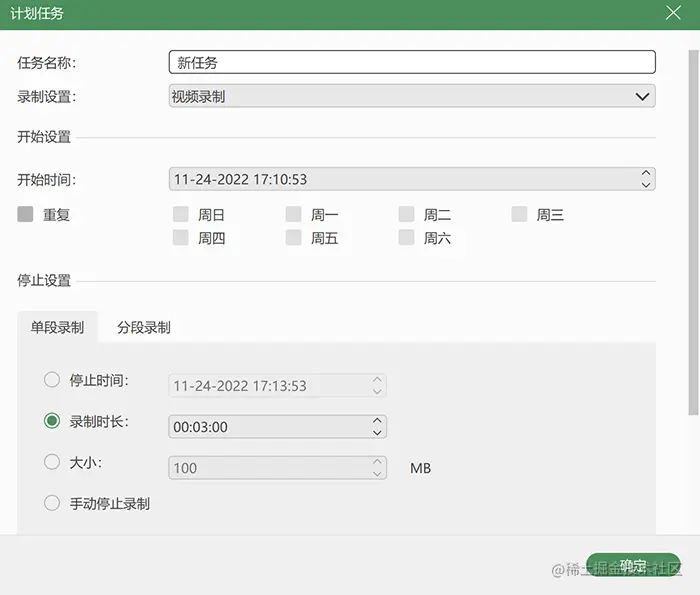This screenshot has height=595, width=700.
Task: Tick the 周六 checkbox
Action: point(406,237)
